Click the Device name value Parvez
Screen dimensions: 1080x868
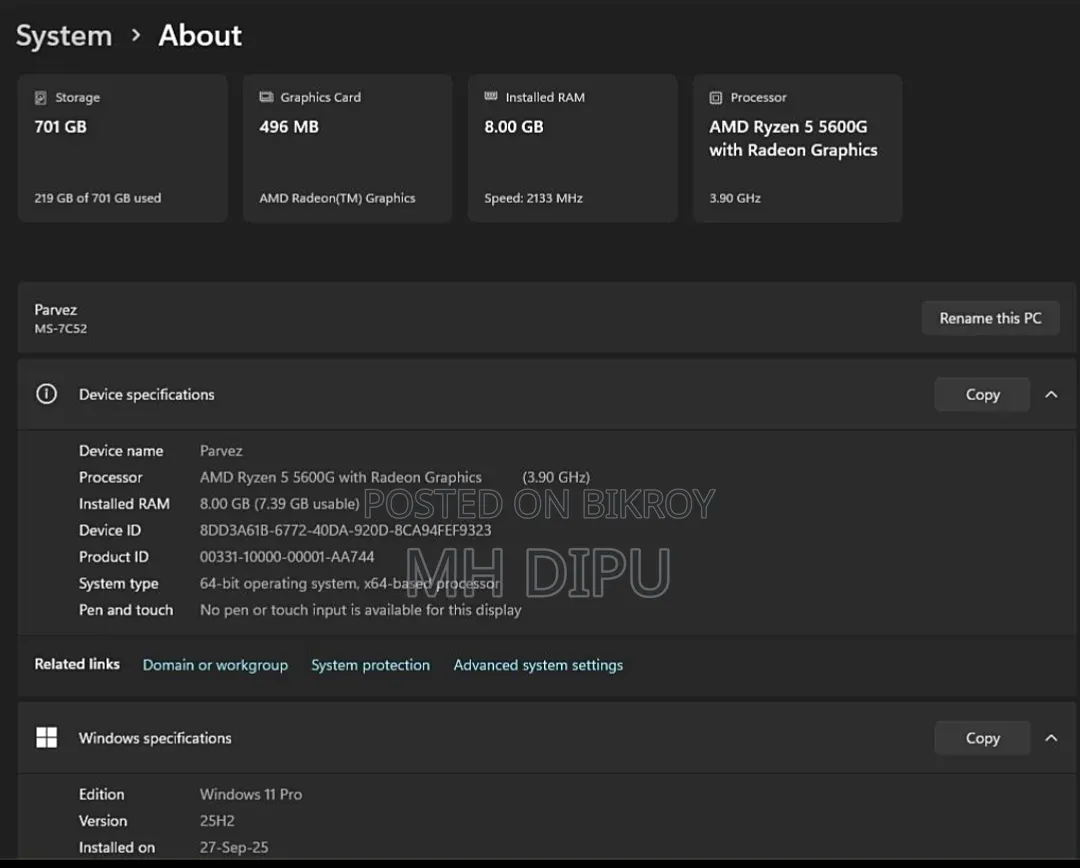(221, 451)
